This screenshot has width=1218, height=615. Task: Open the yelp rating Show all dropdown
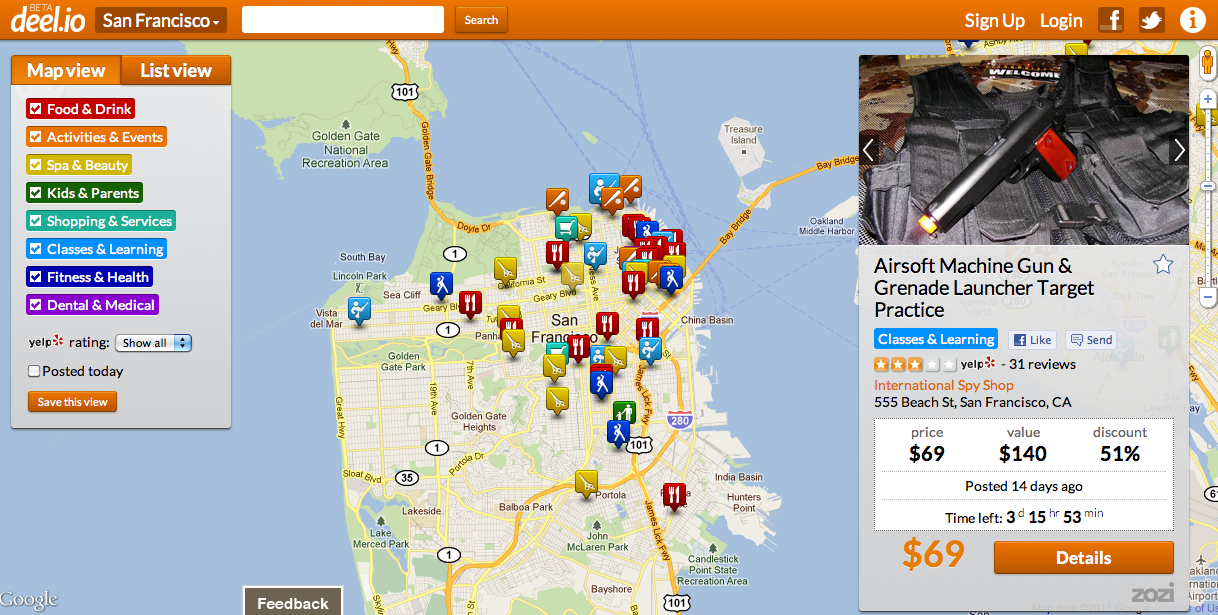pos(154,342)
